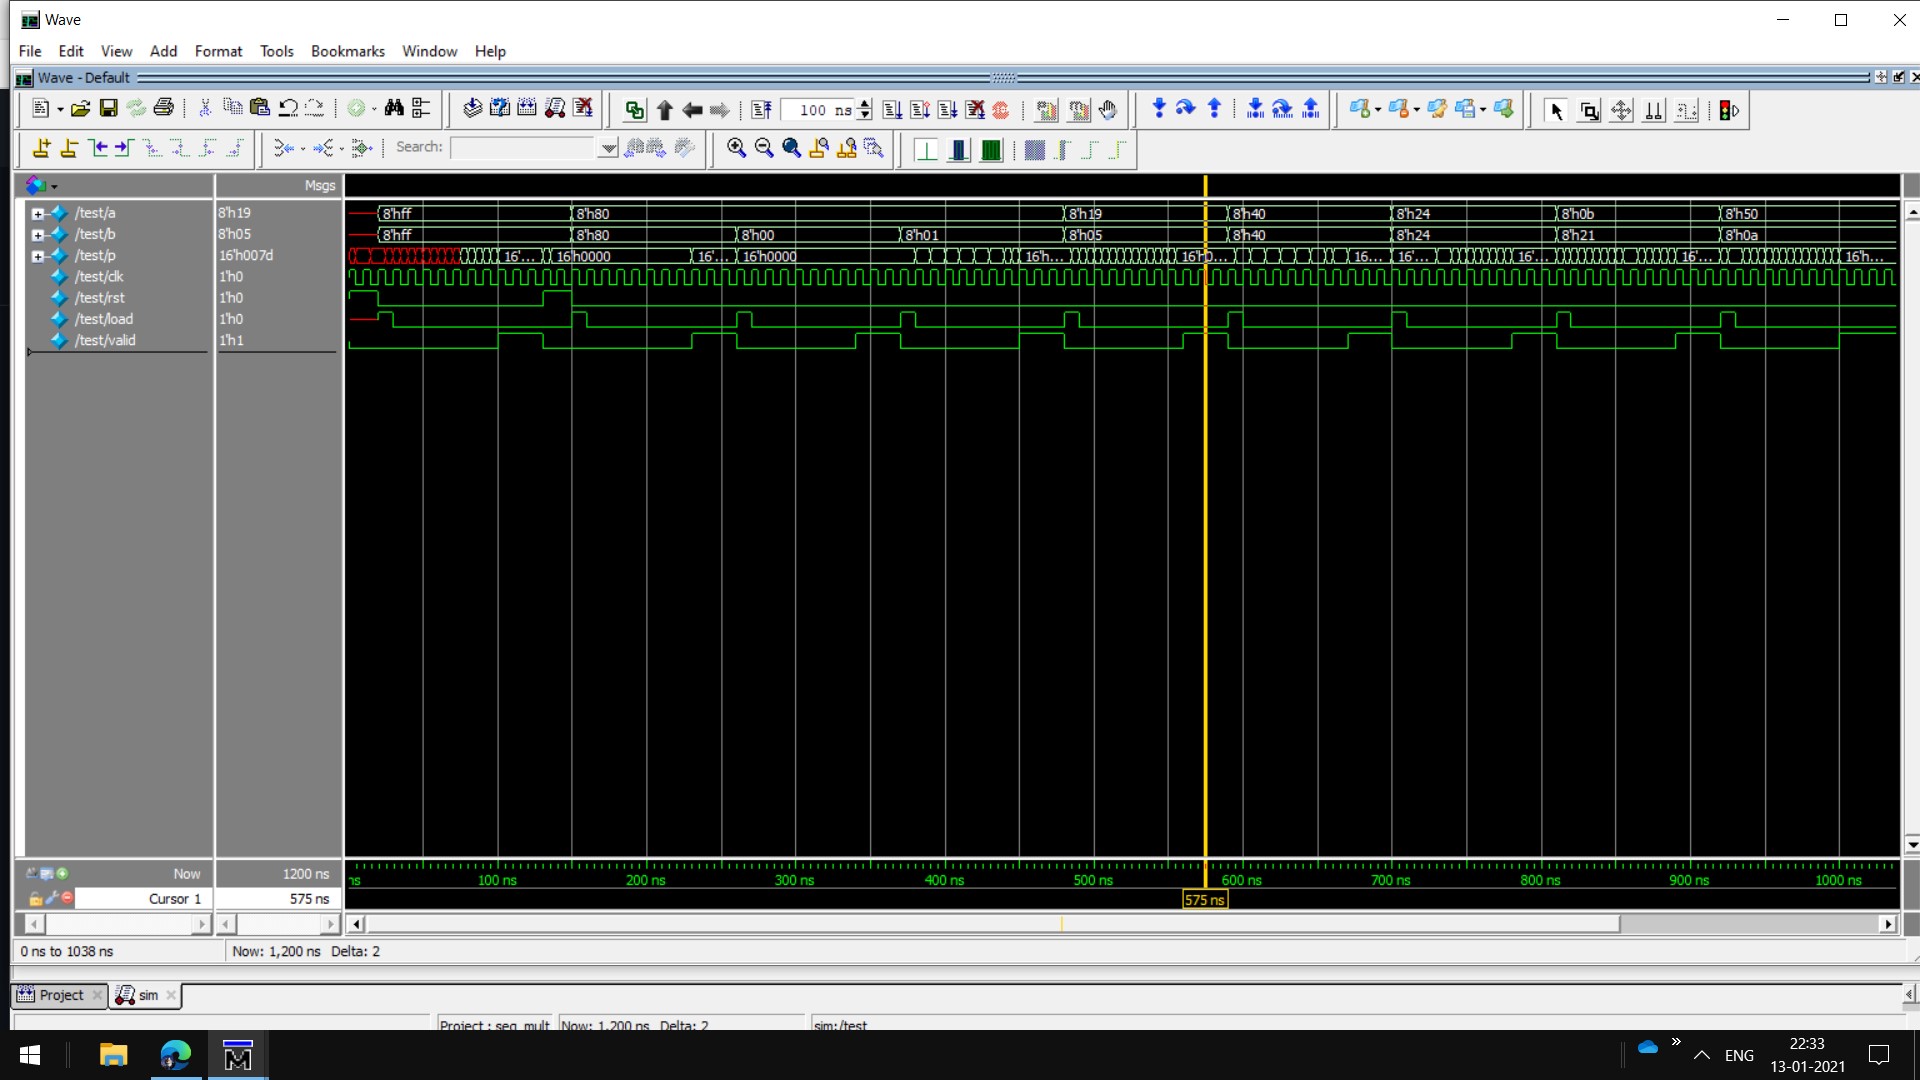The width and height of the screenshot is (1920, 1080).
Task: Click the Save floppy disk icon
Action: pos(108,109)
